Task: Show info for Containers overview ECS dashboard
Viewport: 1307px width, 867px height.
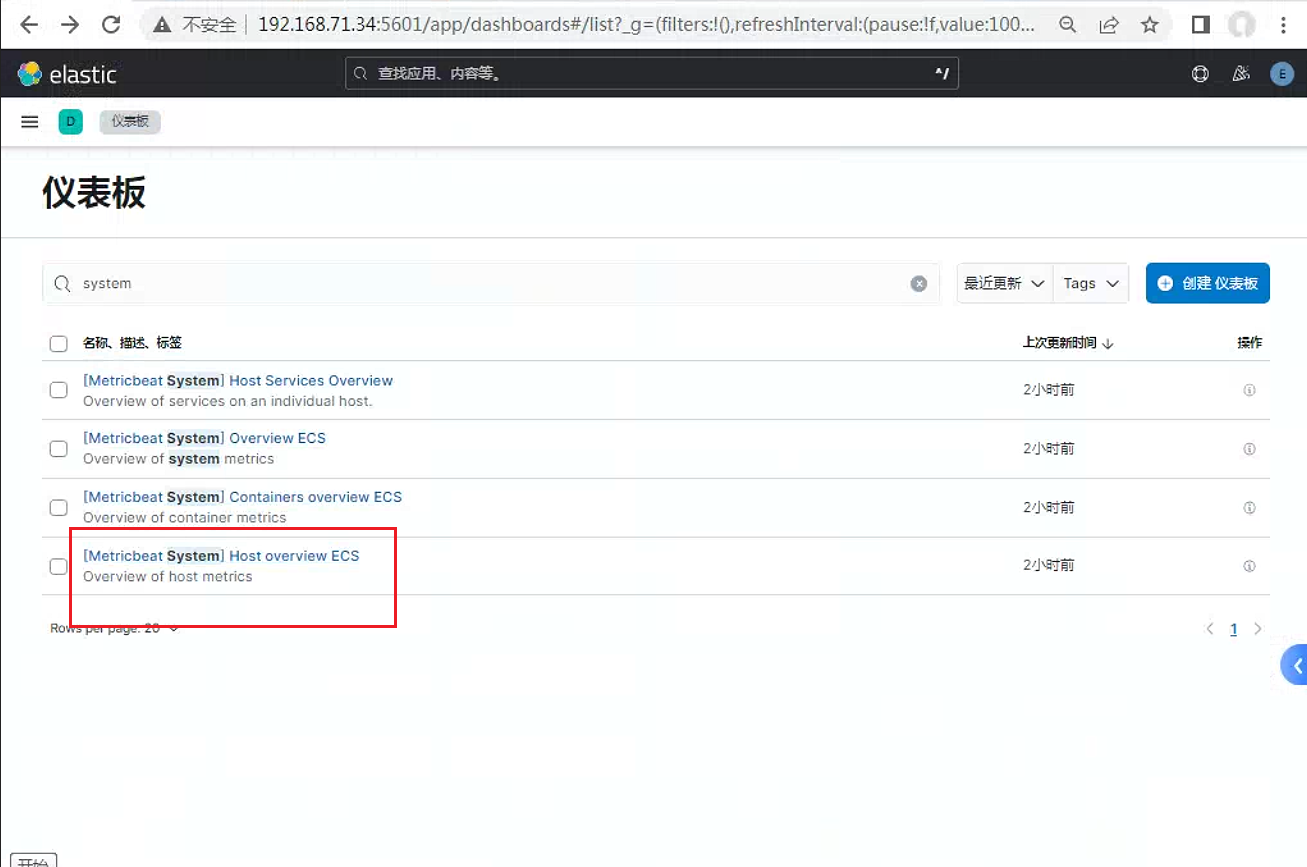Action: (1249, 508)
